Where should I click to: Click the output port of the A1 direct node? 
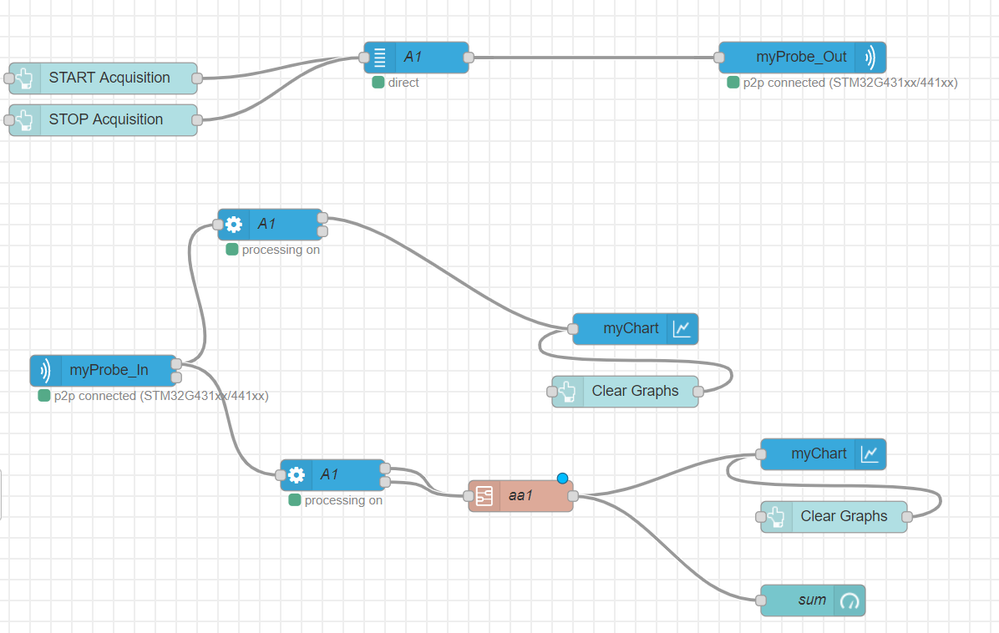click(468, 57)
